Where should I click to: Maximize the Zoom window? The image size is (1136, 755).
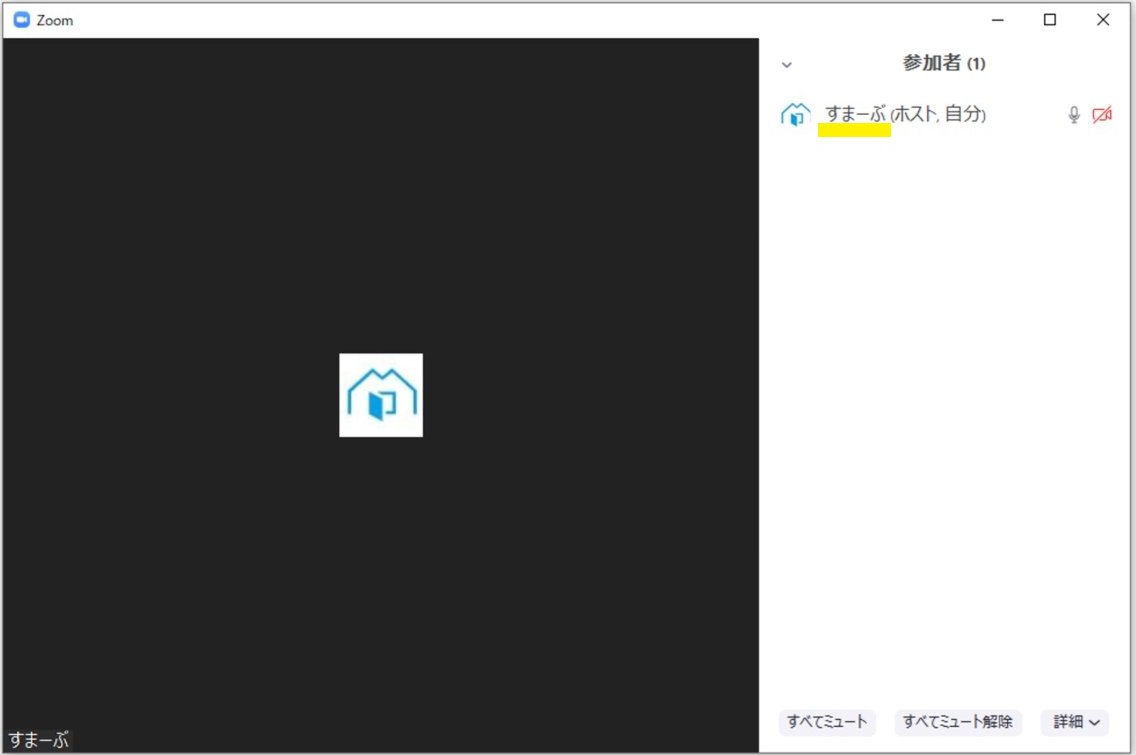tap(1050, 20)
